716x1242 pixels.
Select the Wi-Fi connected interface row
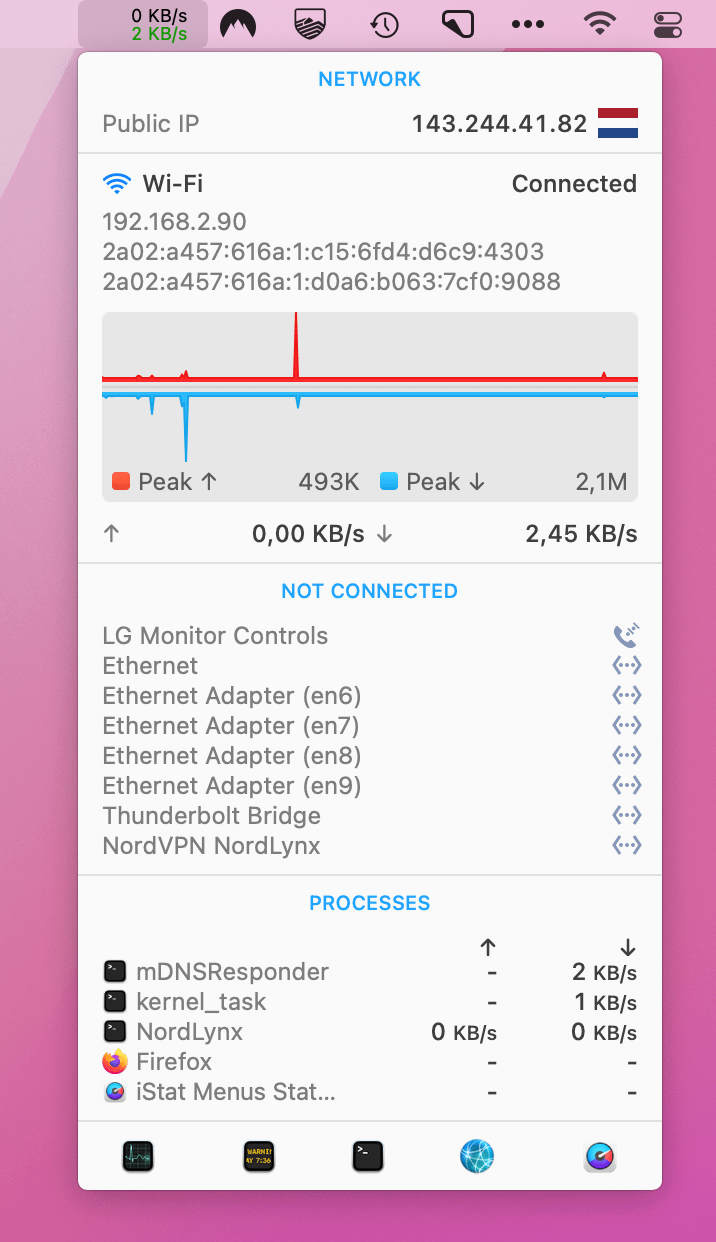(369, 184)
